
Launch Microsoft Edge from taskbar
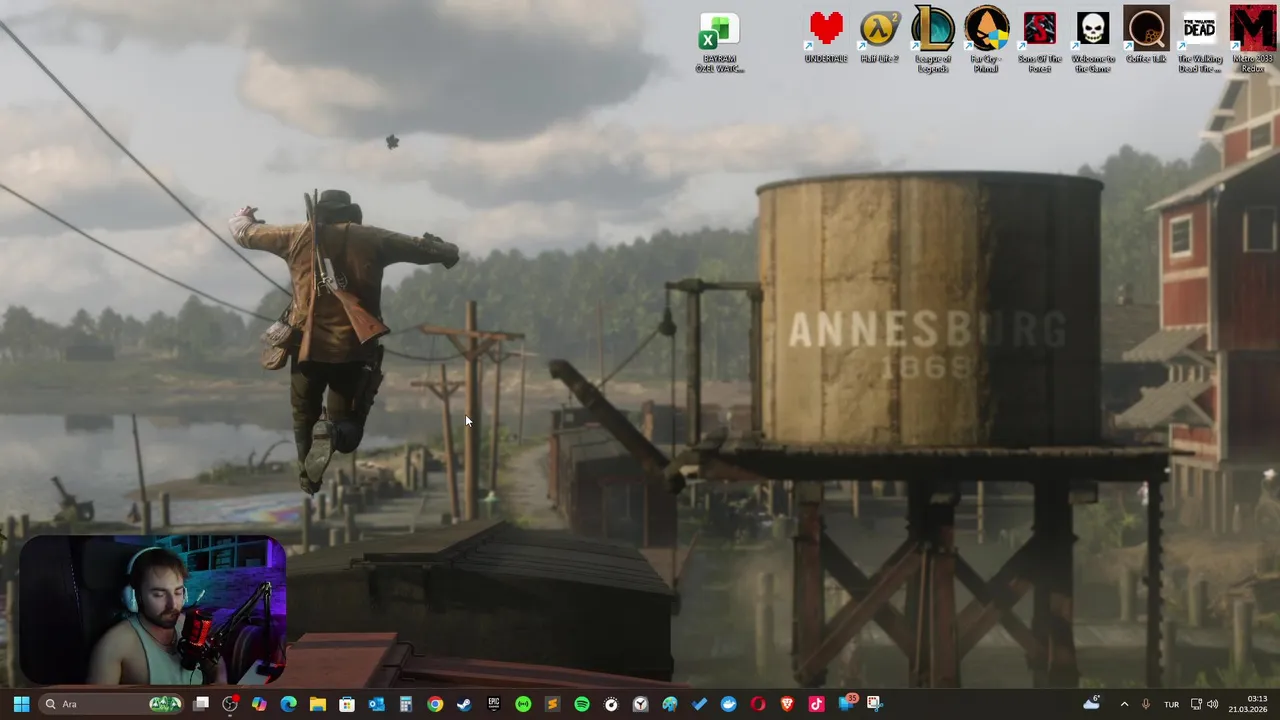click(288, 704)
